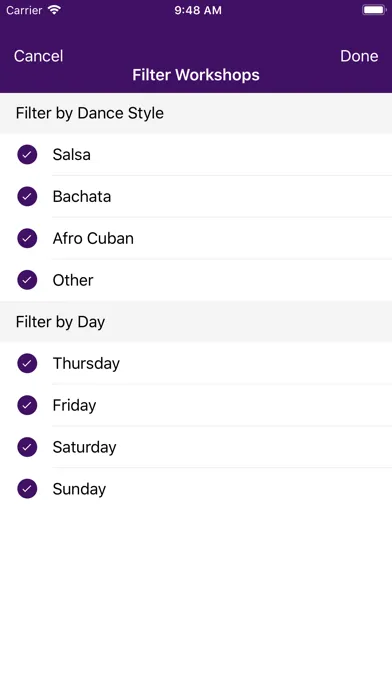
Task: Tap the Afro Cuban label
Action: point(93,238)
